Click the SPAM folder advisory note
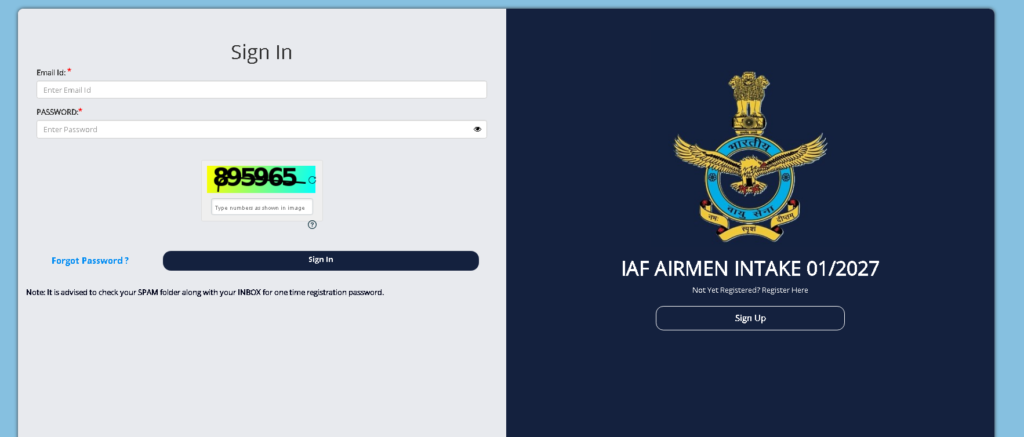Screen dimensions: 1024x437 click(205, 293)
